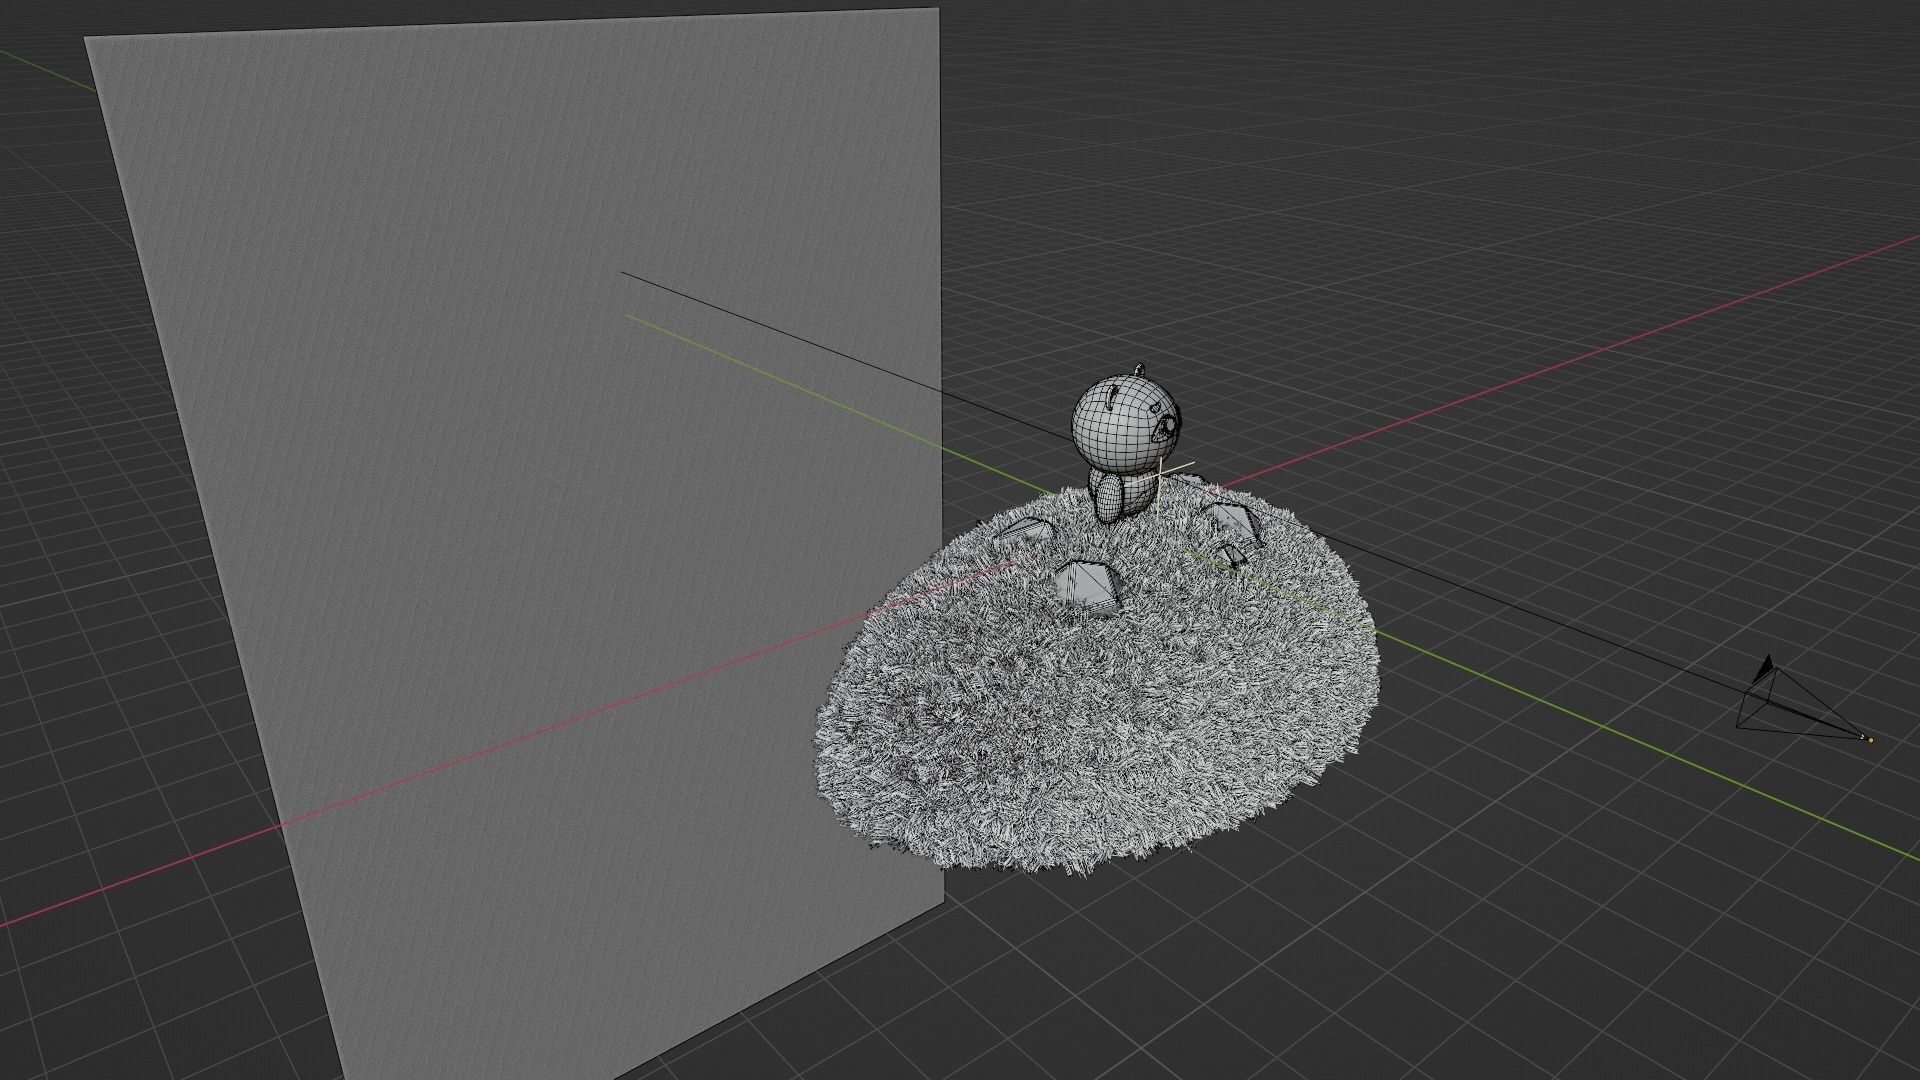Image resolution: width=1920 pixels, height=1080 pixels.
Task: Select the character's eye
Action: tap(1164, 427)
